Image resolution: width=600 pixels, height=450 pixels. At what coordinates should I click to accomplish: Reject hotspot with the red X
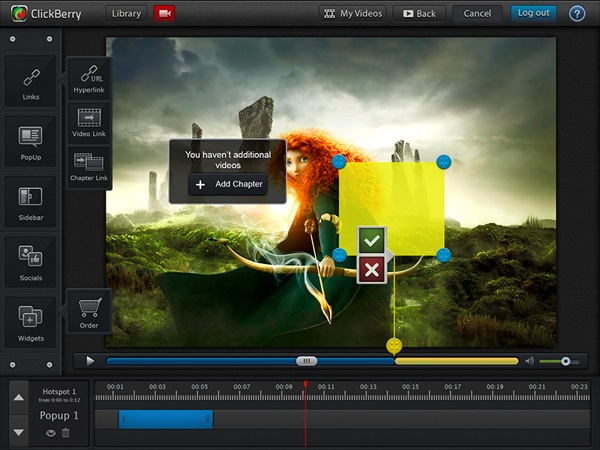pyautogui.click(x=372, y=270)
